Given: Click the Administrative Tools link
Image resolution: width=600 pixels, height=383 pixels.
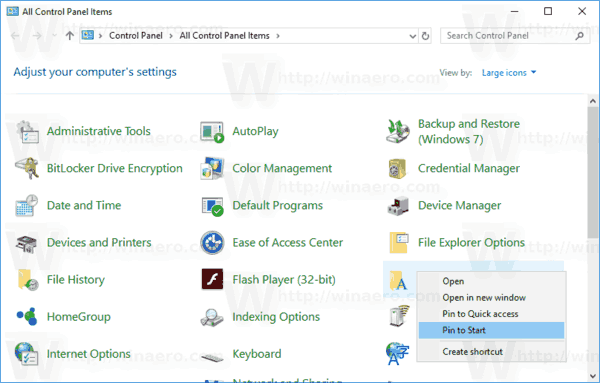Looking at the screenshot, I should [99, 131].
